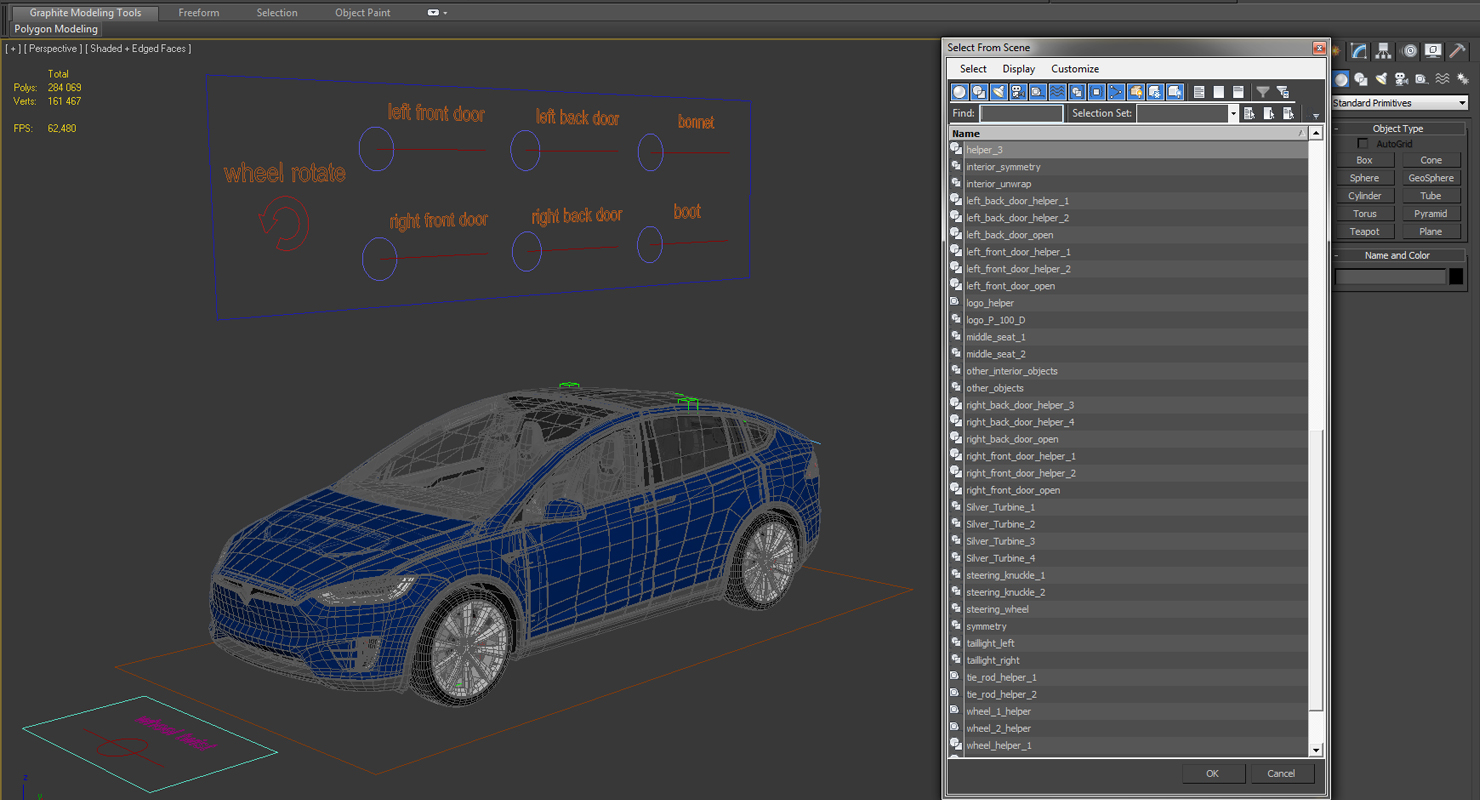
Task: Click Cancel in Select From Scene
Action: (x=1281, y=773)
